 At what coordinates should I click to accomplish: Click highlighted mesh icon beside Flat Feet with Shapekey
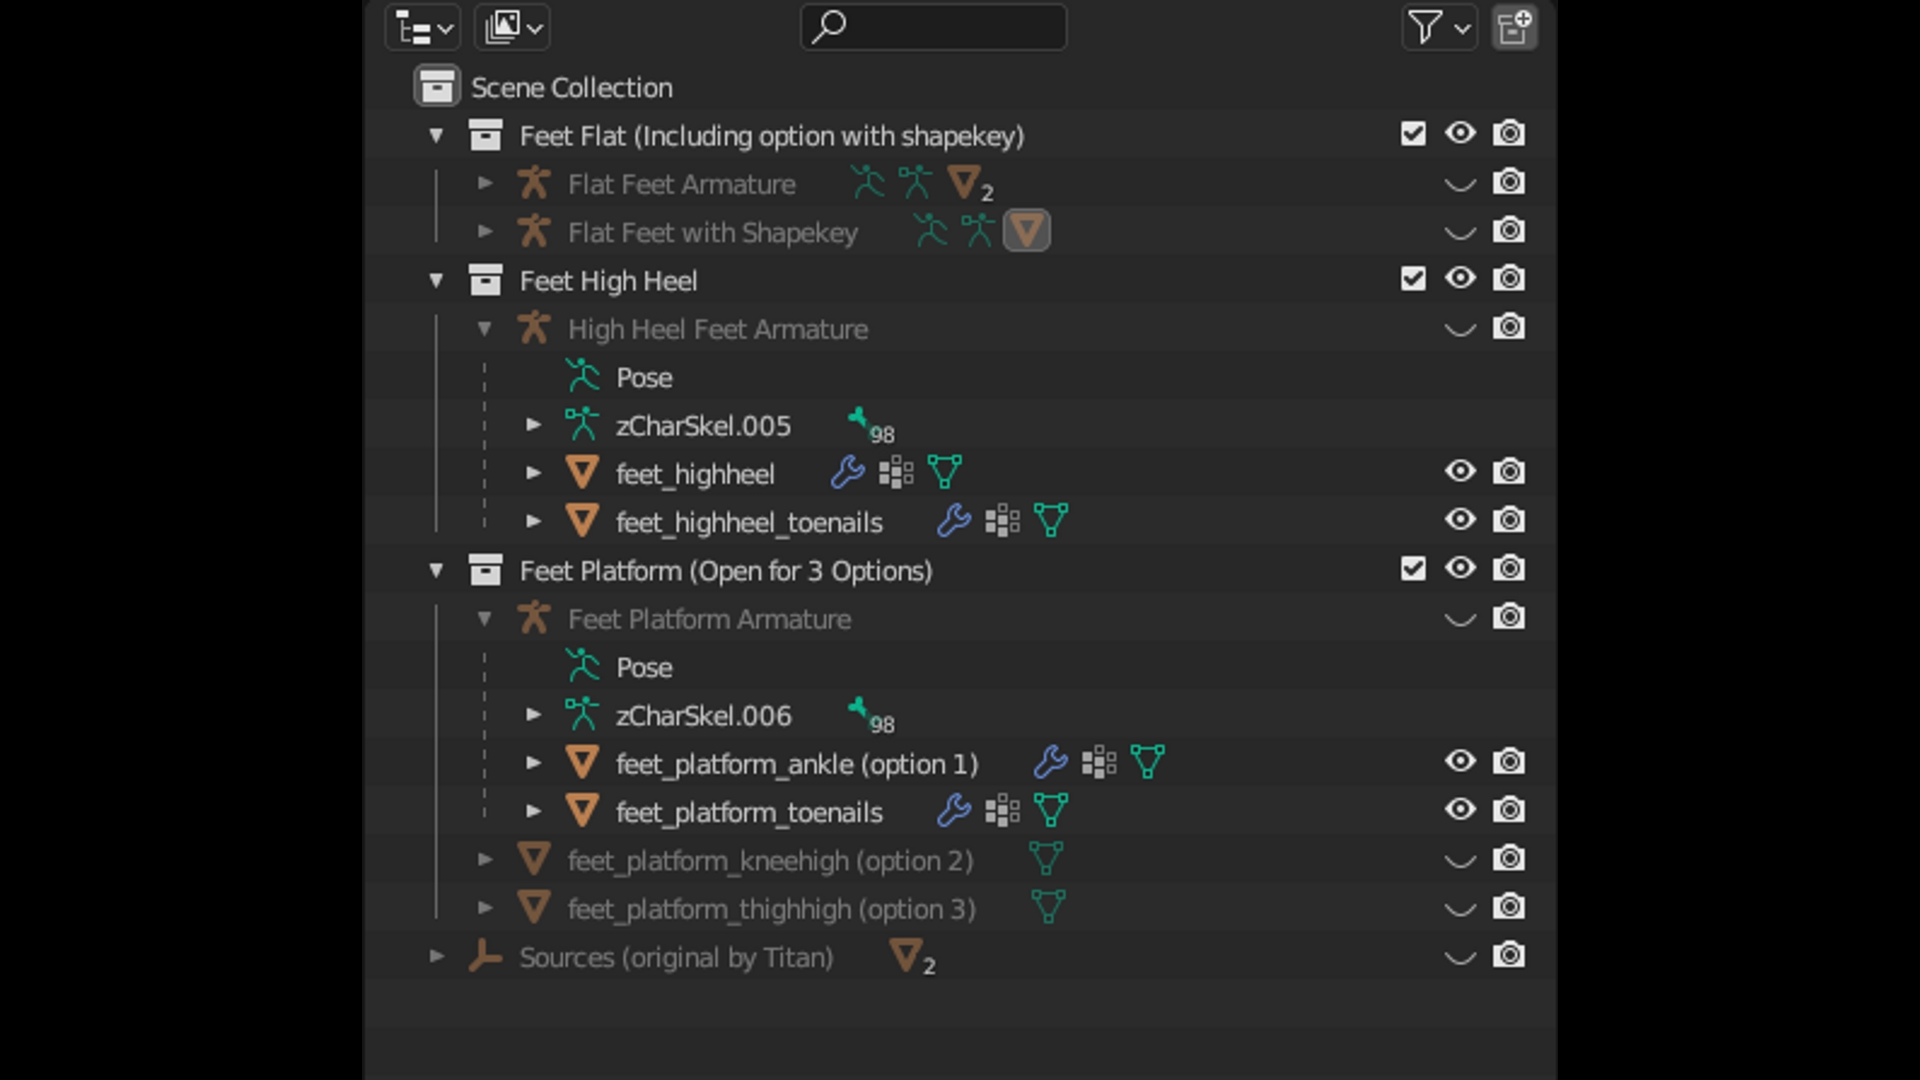coord(1026,231)
